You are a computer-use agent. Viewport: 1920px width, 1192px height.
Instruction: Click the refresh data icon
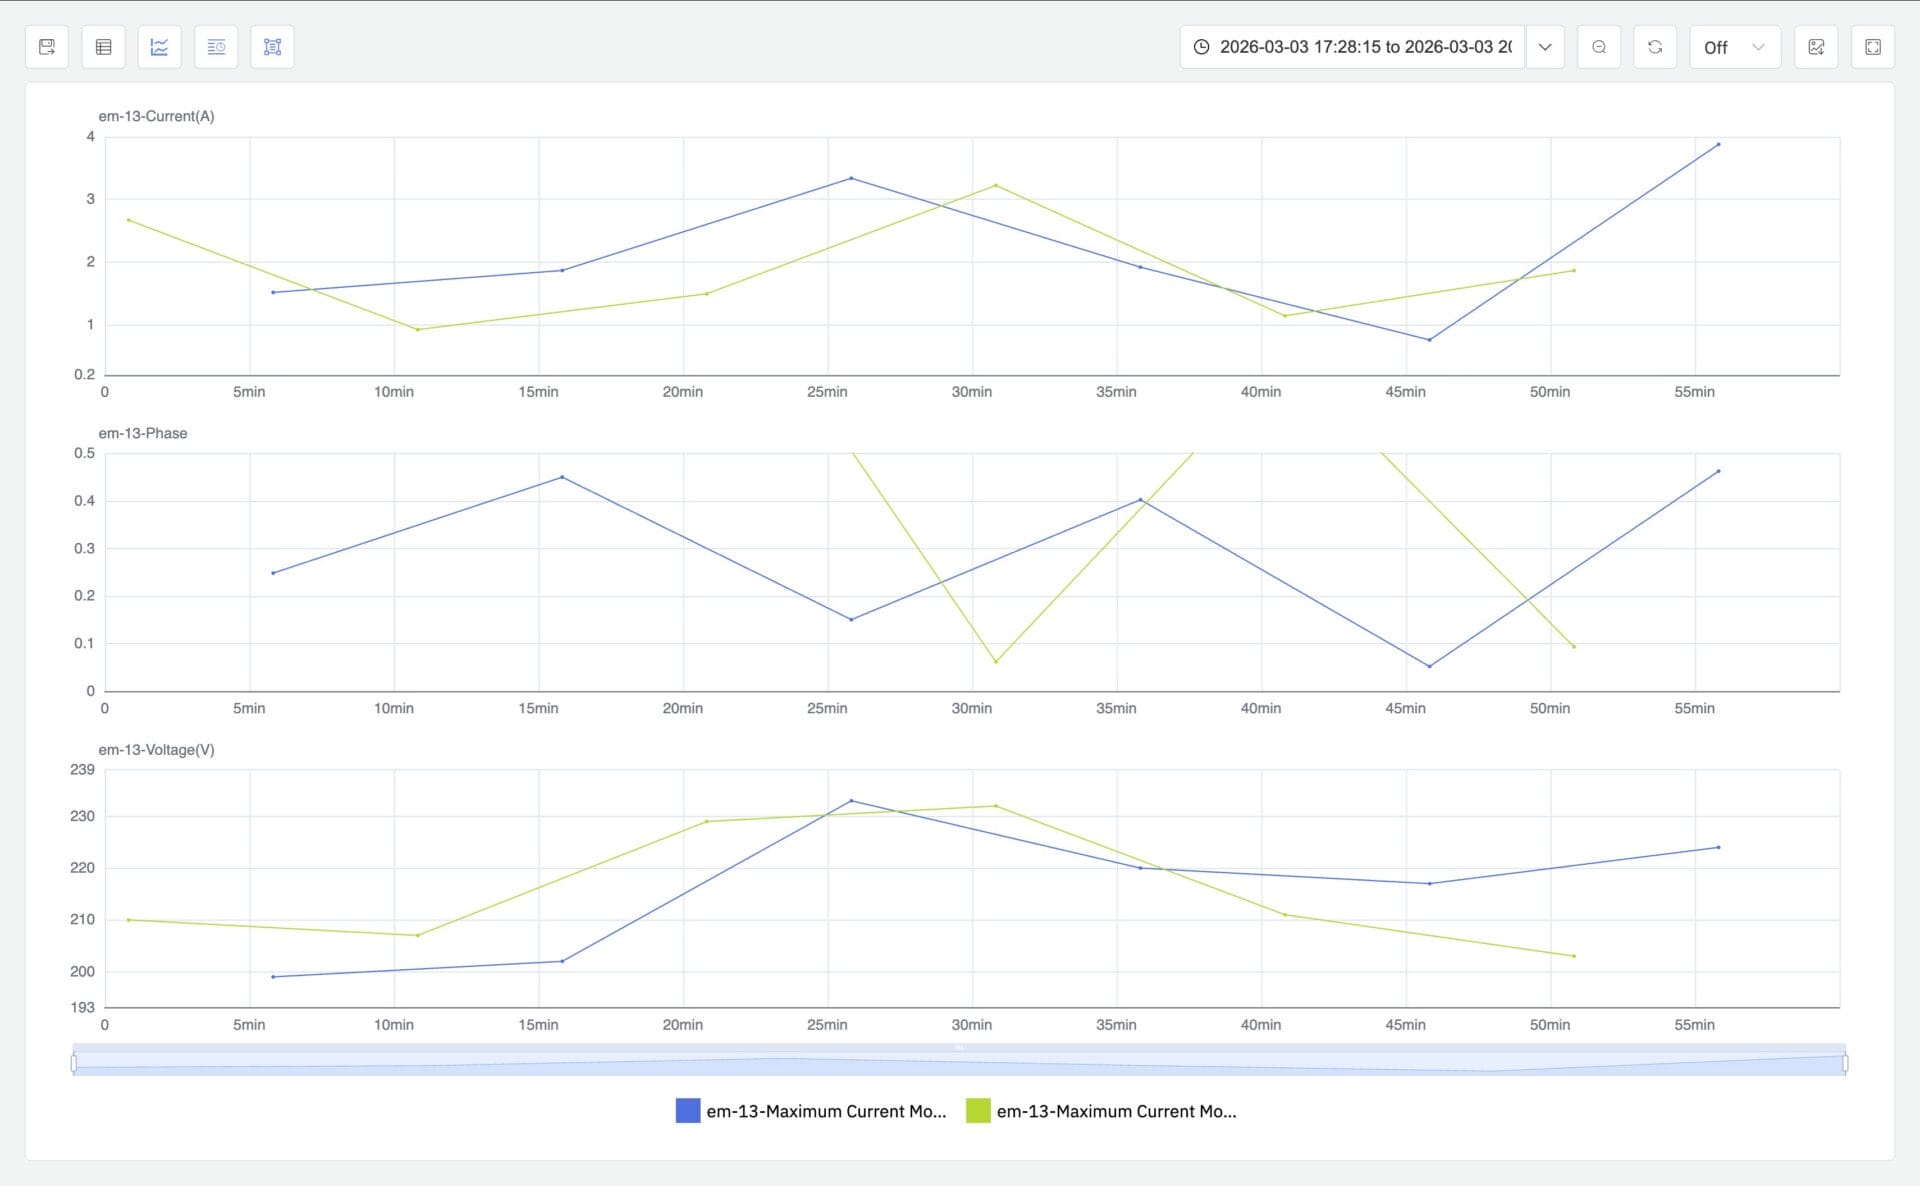coord(1655,47)
